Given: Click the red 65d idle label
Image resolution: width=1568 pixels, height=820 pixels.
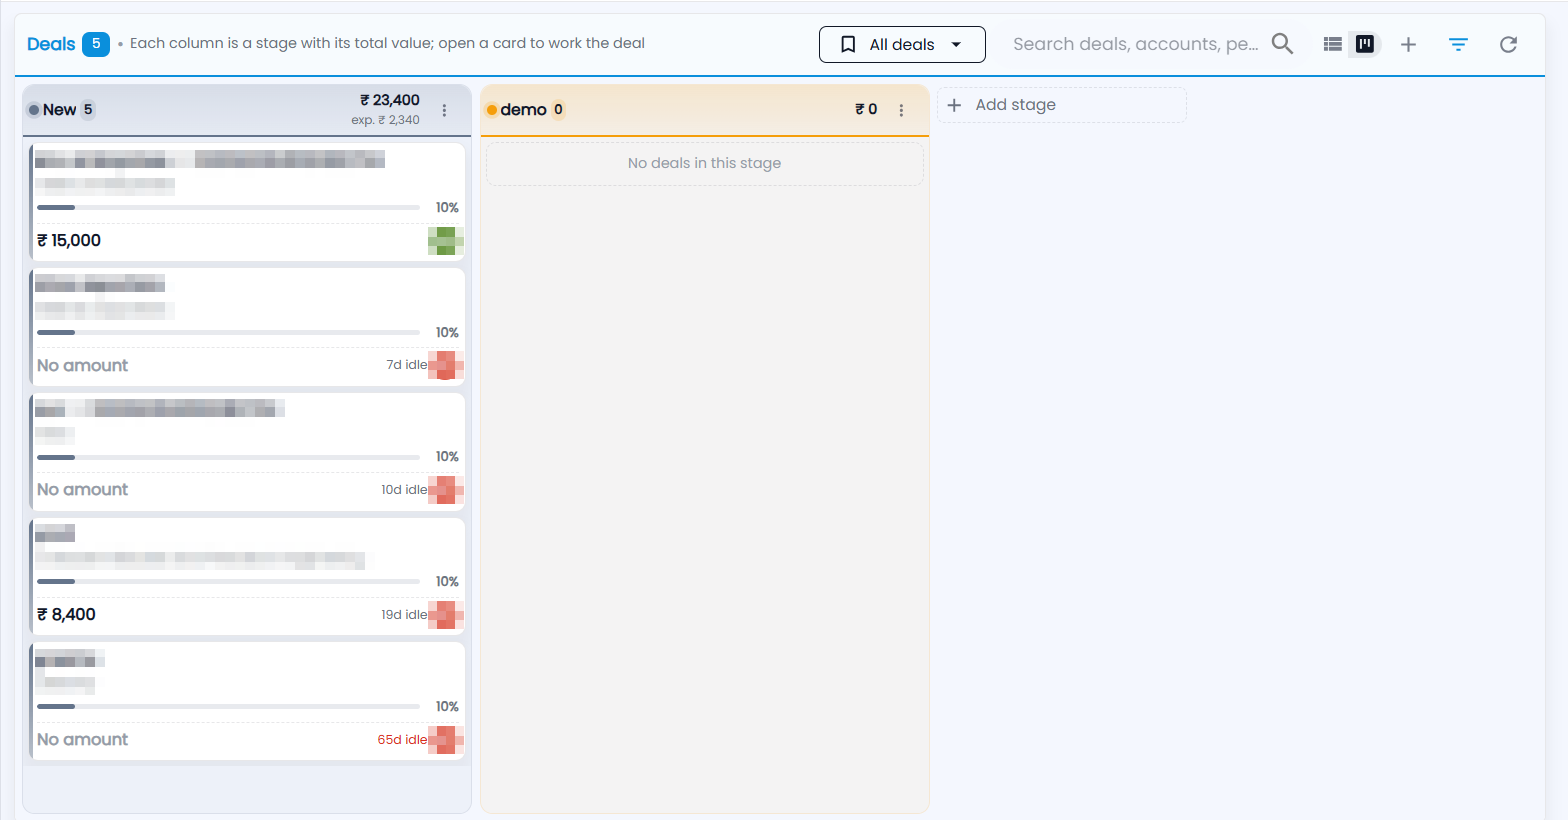Looking at the screenshot, I should 402,740.
